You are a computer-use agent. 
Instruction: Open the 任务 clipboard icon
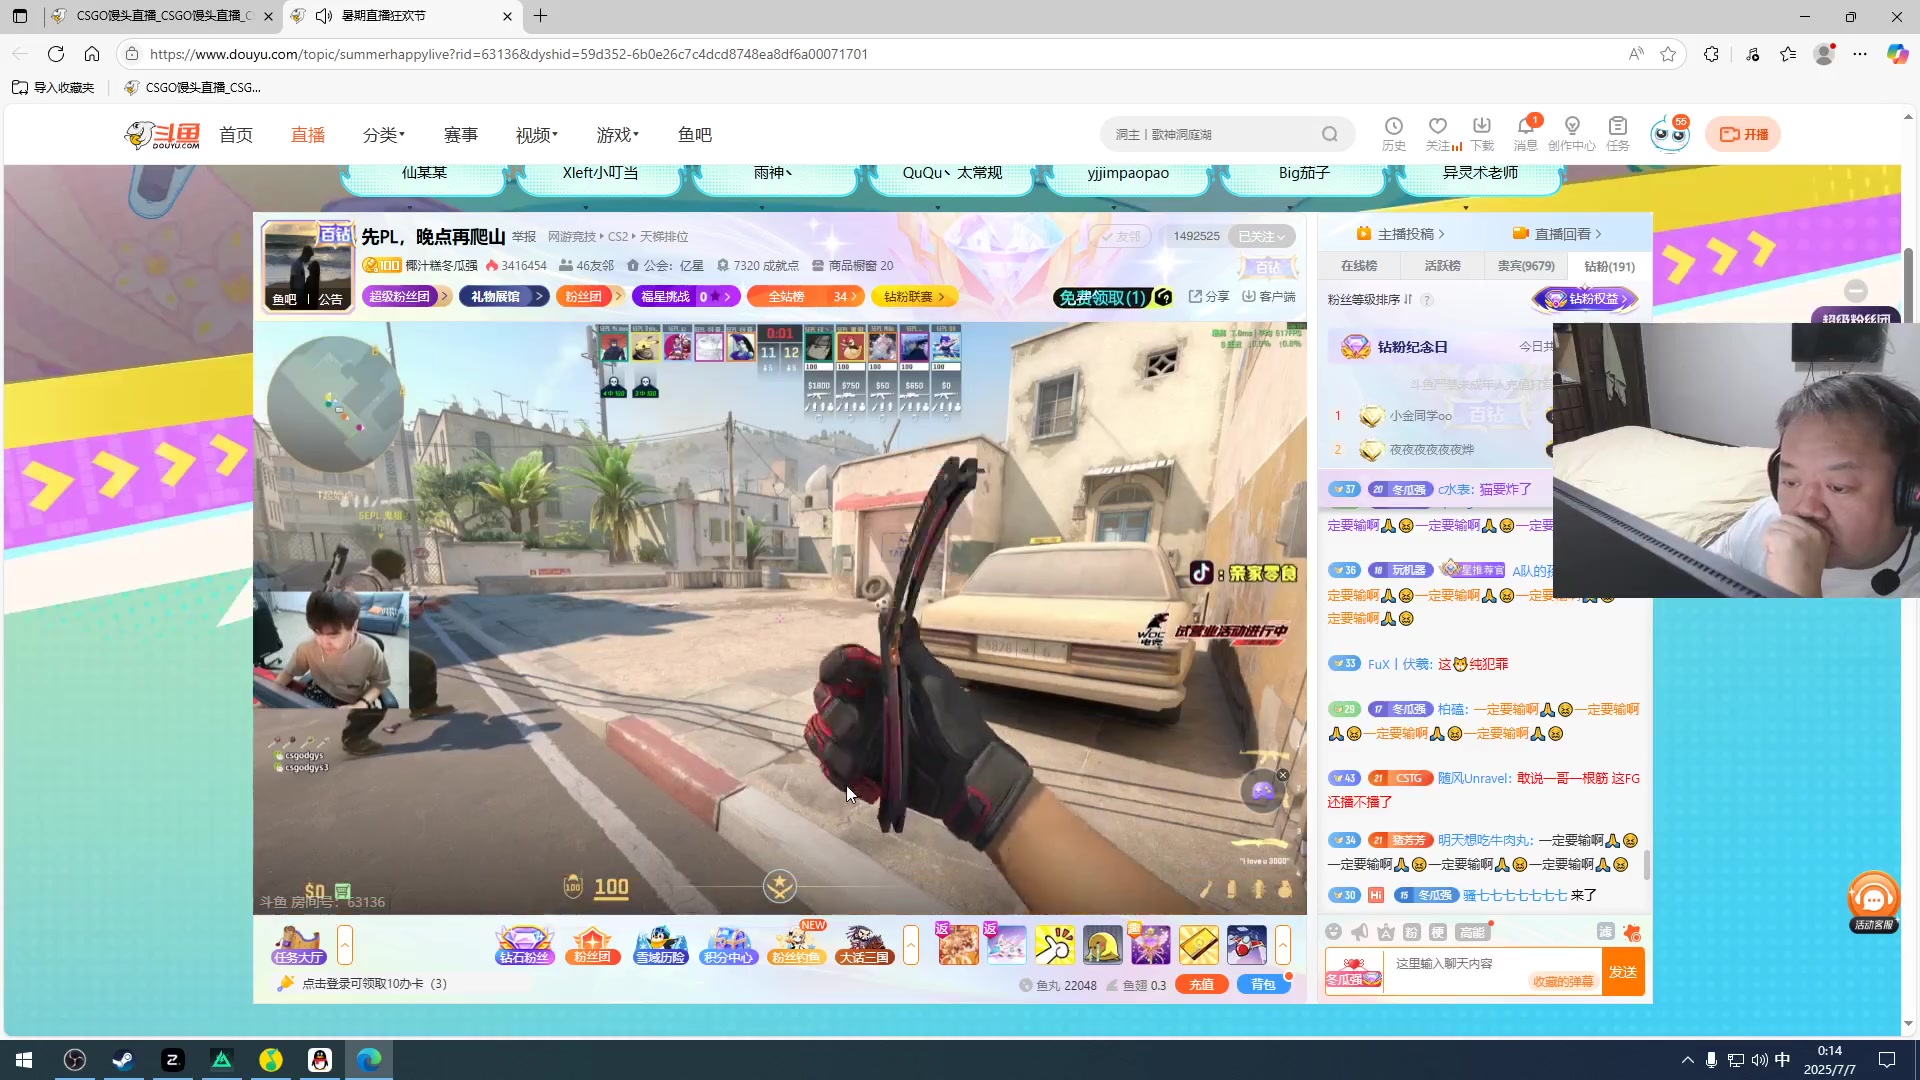[x=1618, y=133]
